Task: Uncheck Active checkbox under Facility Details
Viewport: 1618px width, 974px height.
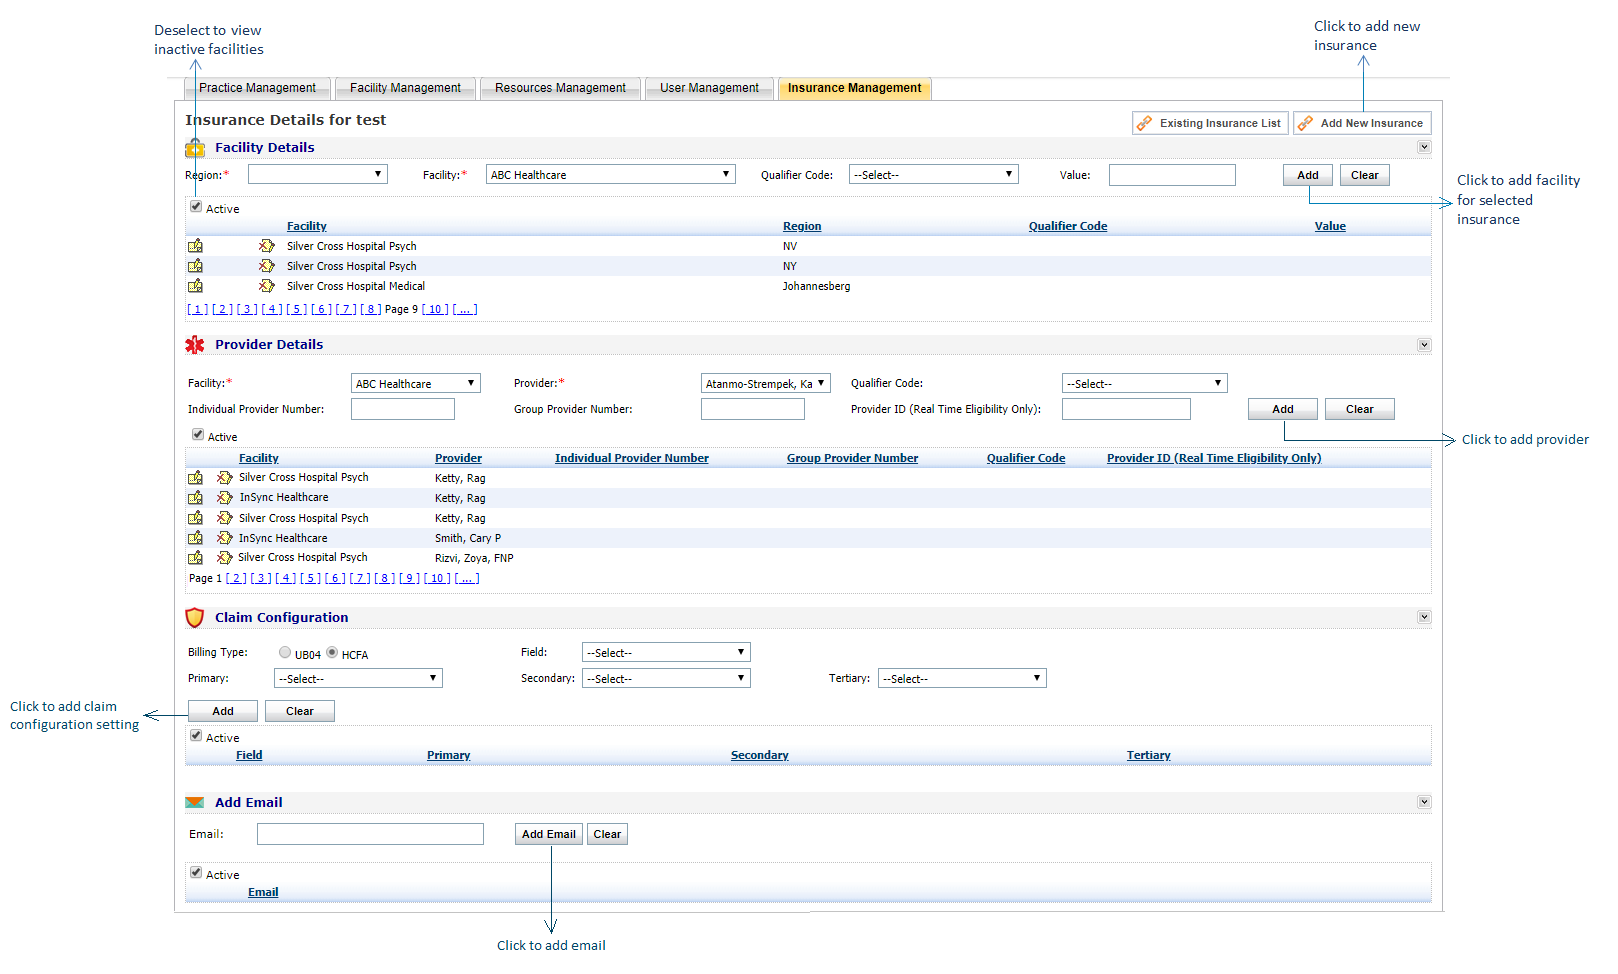Action: pos(196,207)
